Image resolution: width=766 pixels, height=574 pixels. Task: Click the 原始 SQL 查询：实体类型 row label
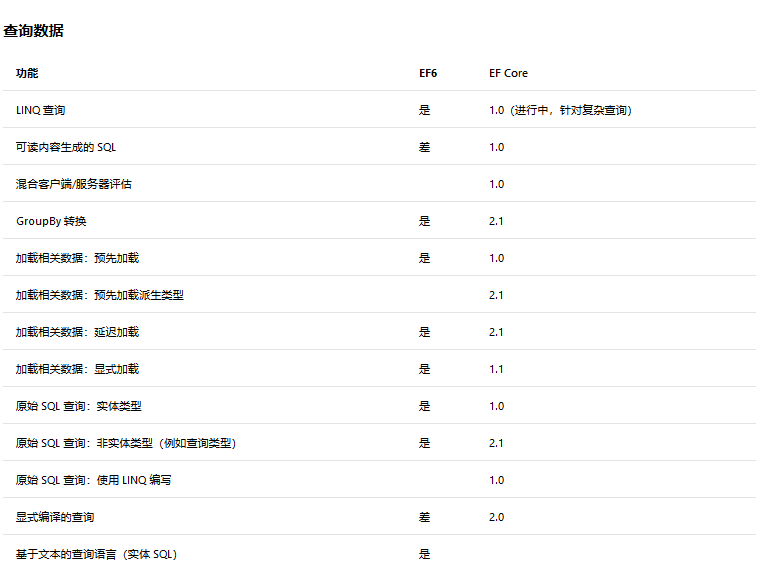79,406
